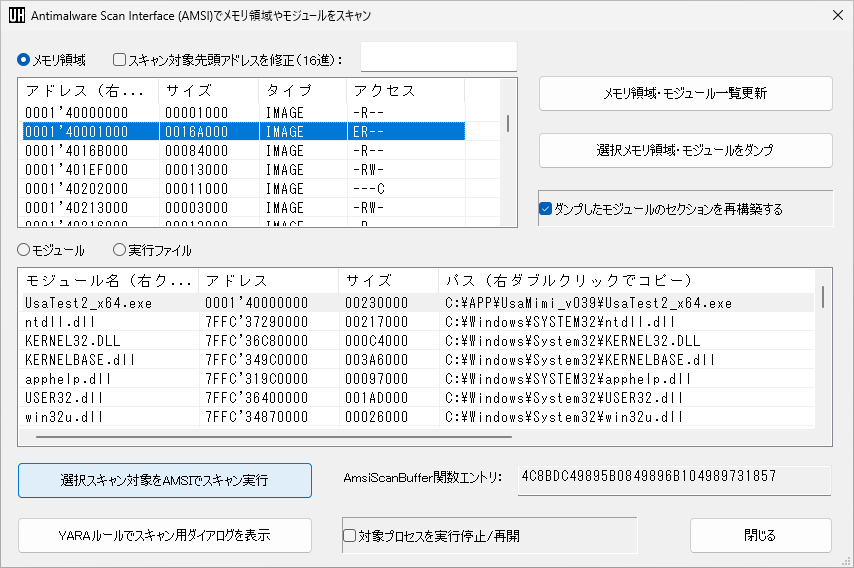
Task: Click the hex address input field
Action: click(438, 57)
